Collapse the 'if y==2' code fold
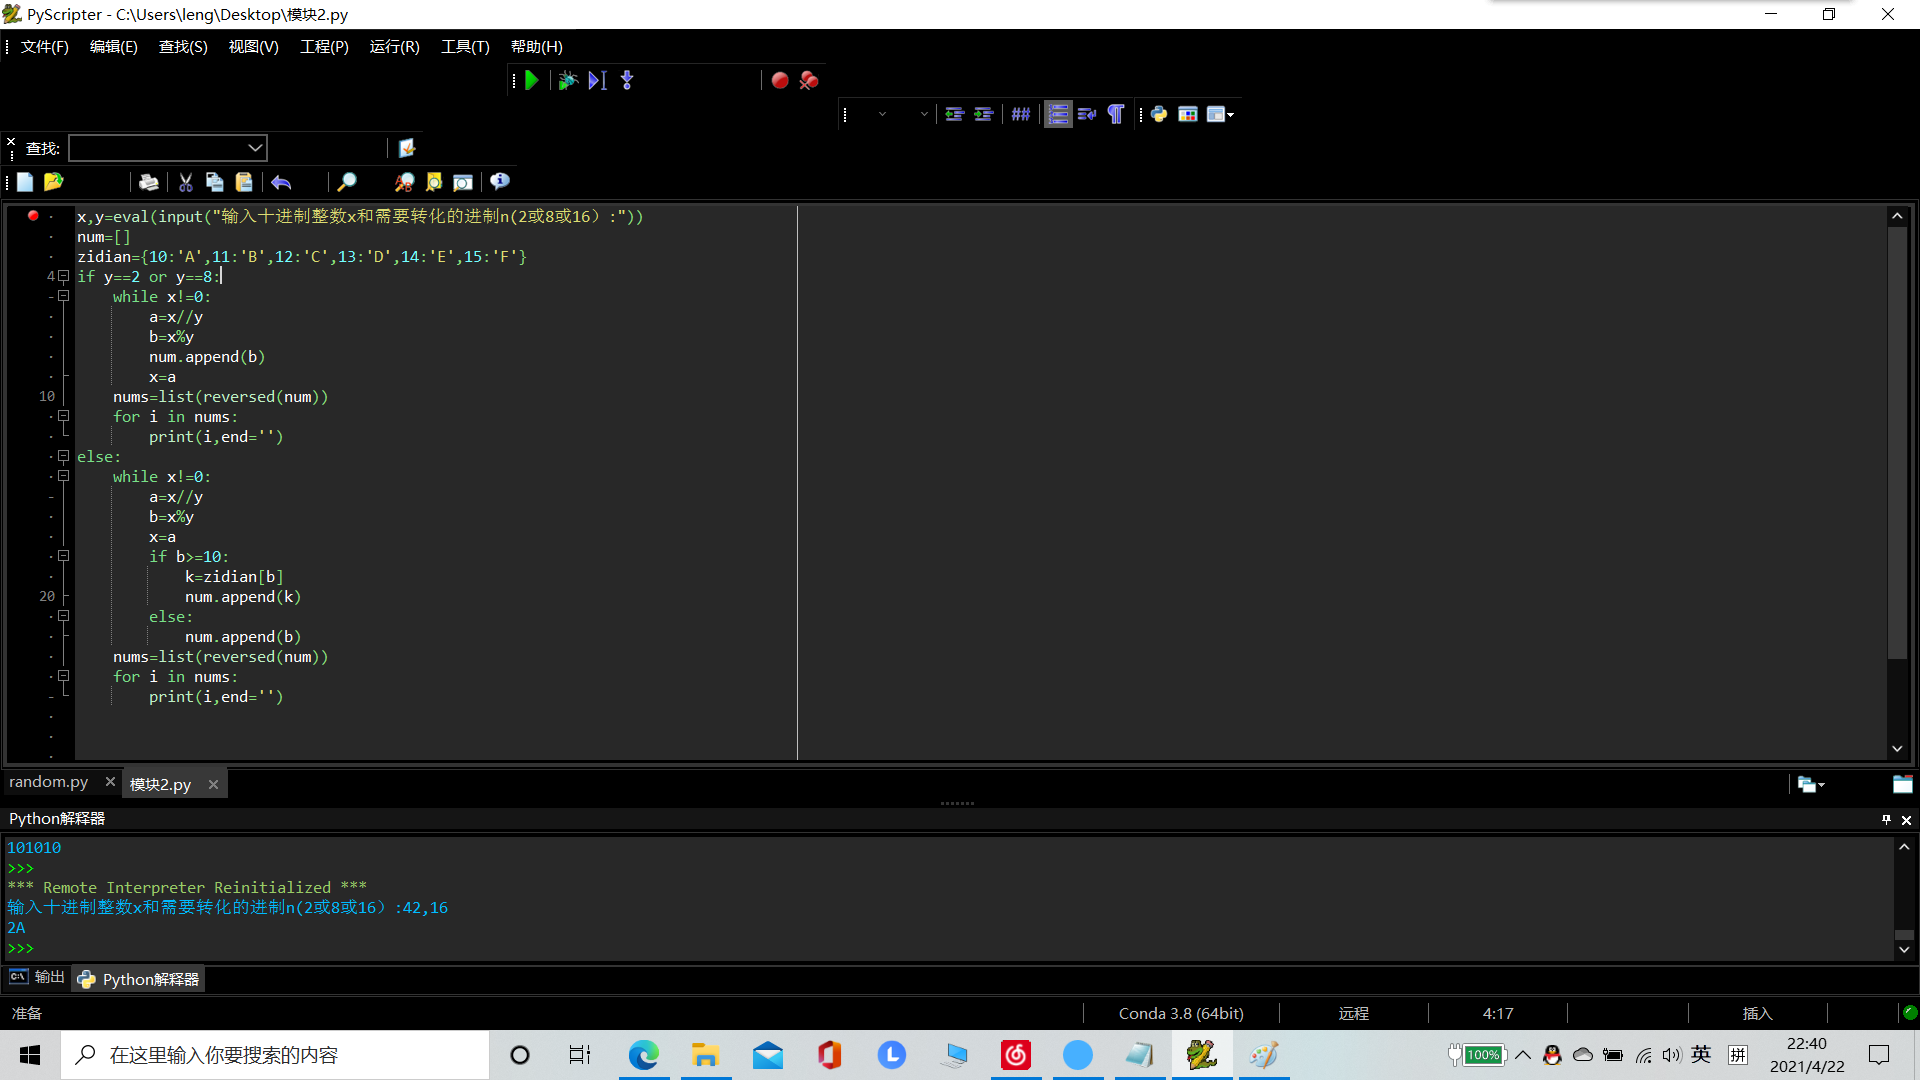Screen dimensions: 1920x1080 click(x=63, y=276)
